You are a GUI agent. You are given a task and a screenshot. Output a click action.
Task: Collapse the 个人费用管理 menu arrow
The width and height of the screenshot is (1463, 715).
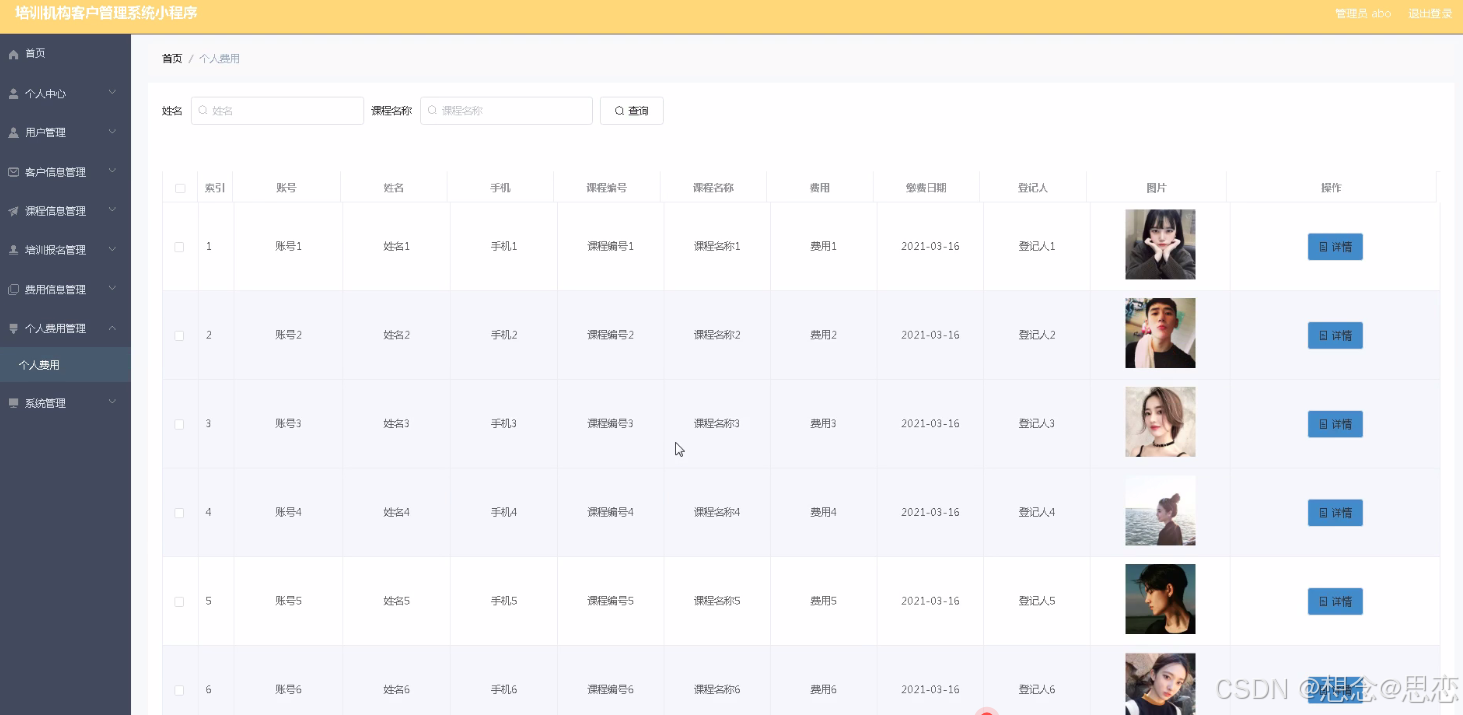click(112, 328)
